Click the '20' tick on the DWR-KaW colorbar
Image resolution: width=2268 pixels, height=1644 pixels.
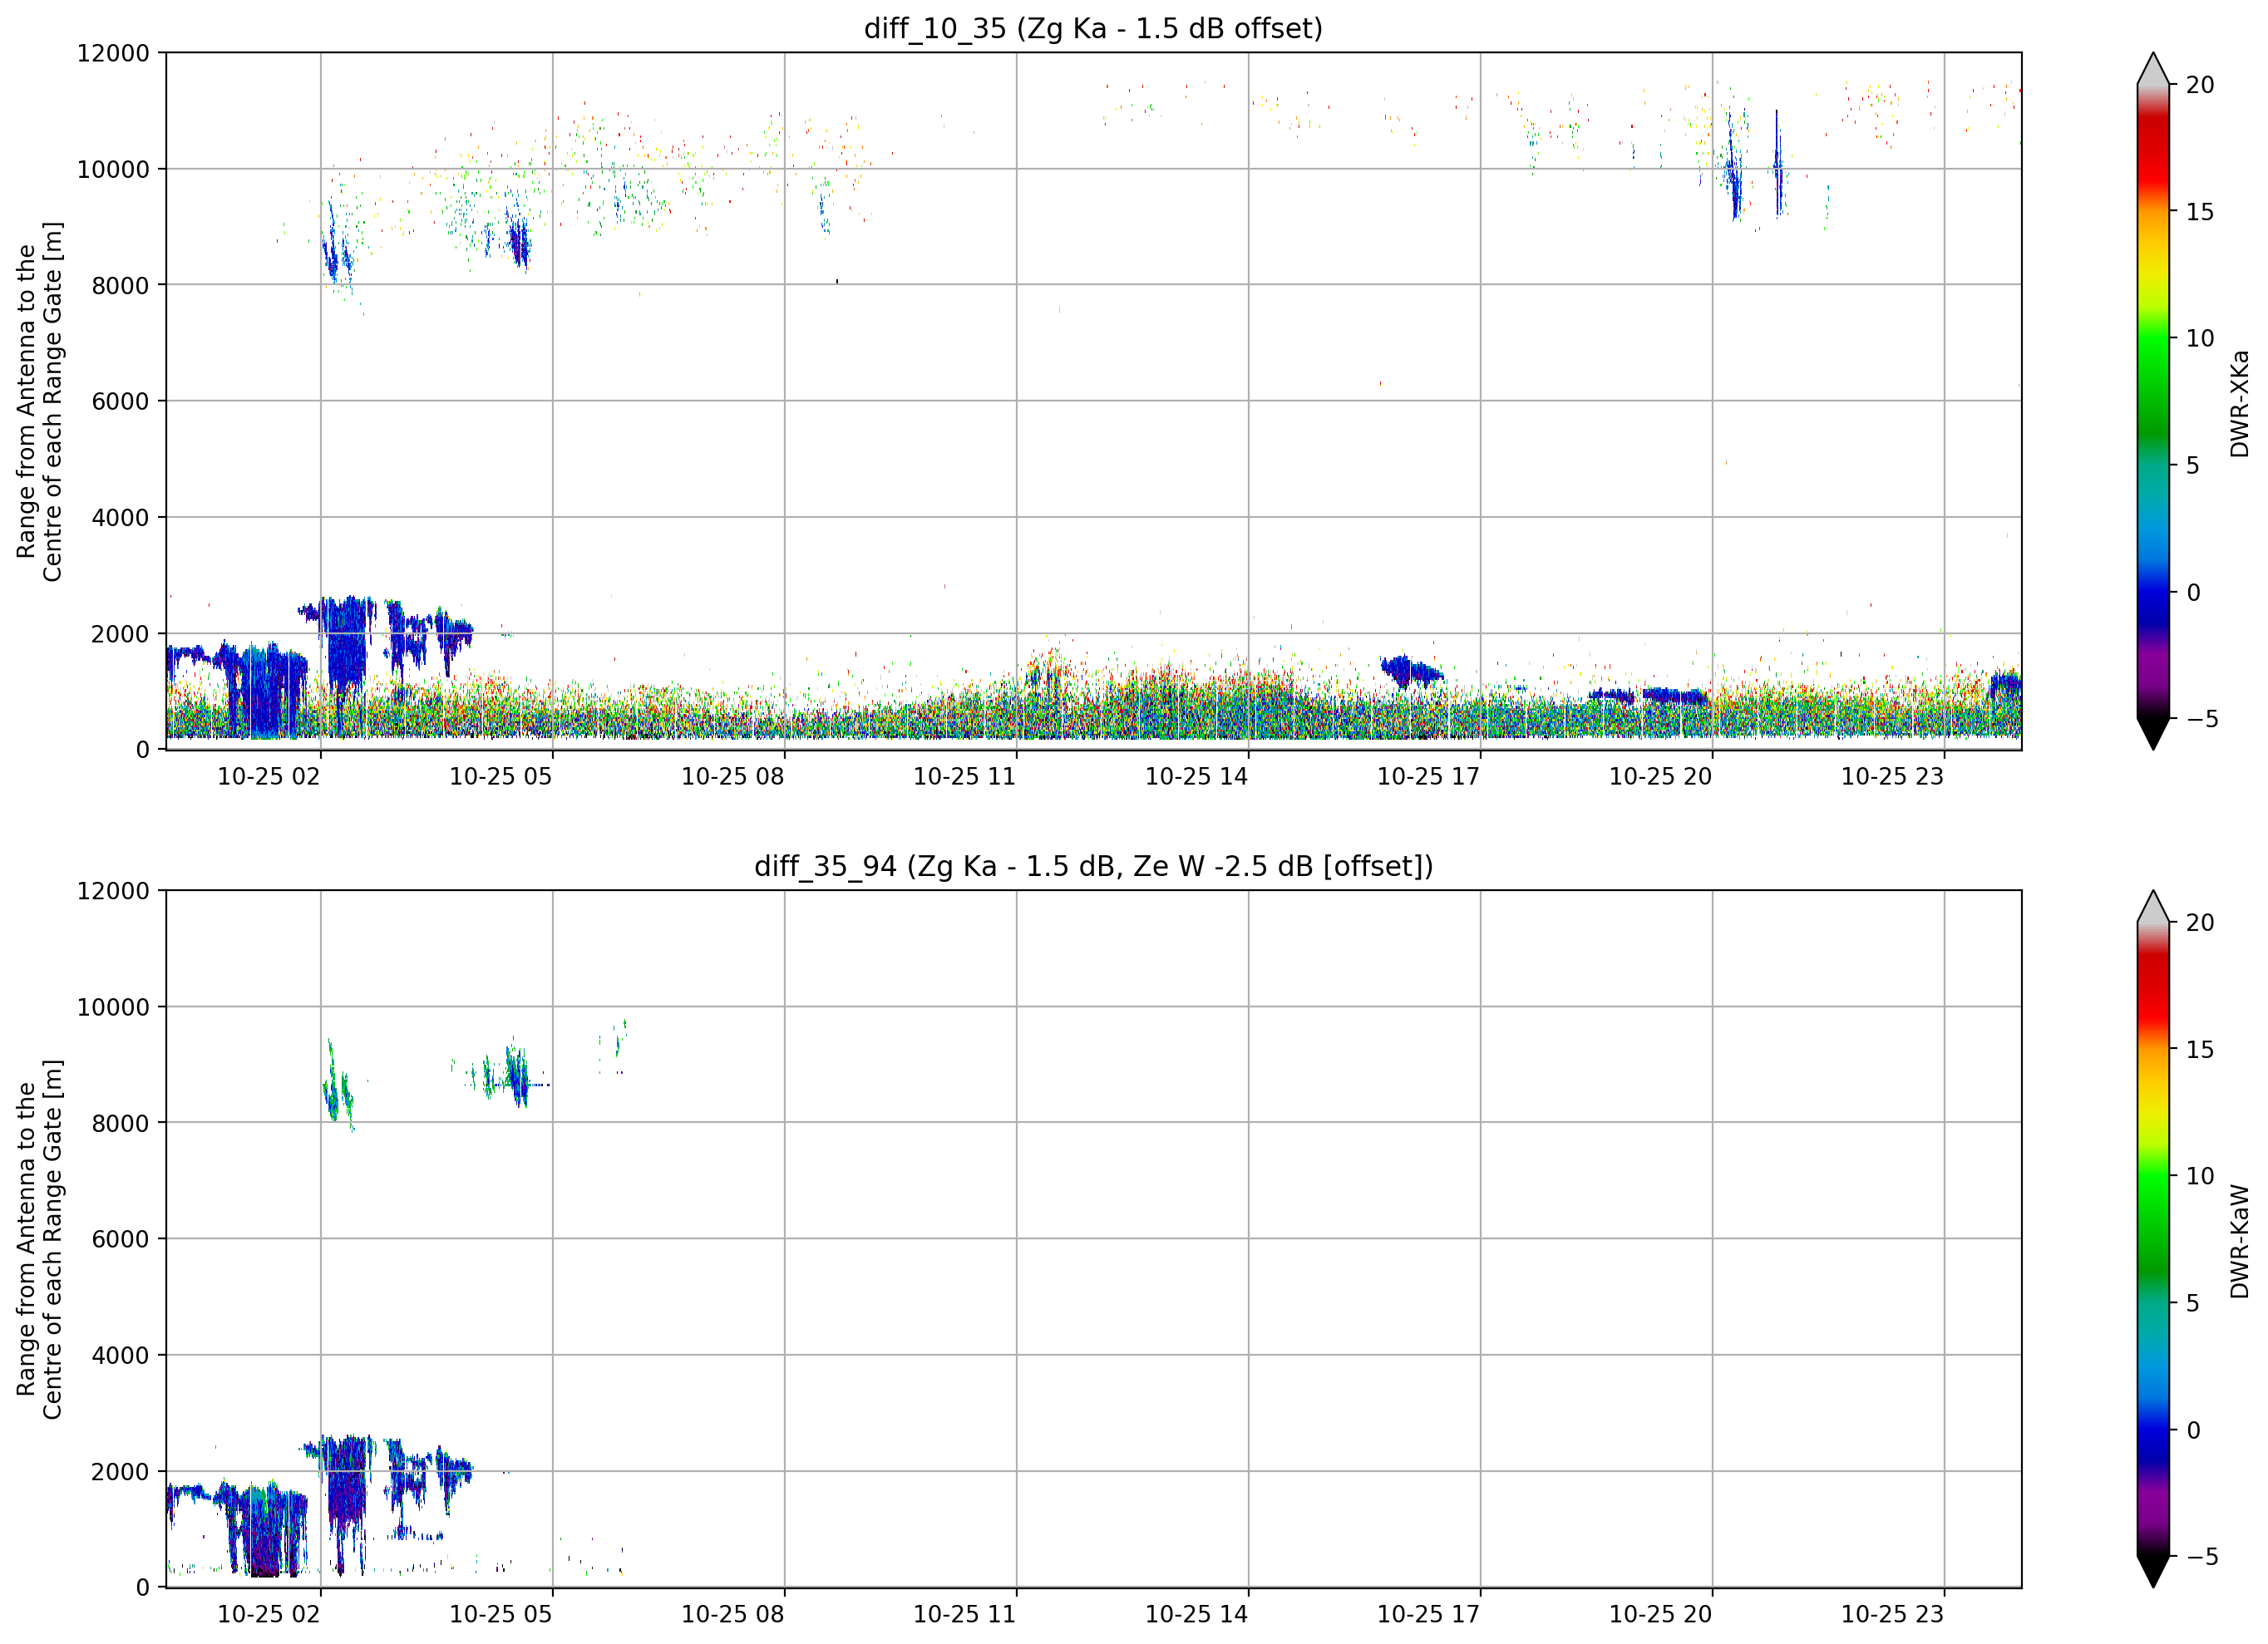tap(2200, 923)
